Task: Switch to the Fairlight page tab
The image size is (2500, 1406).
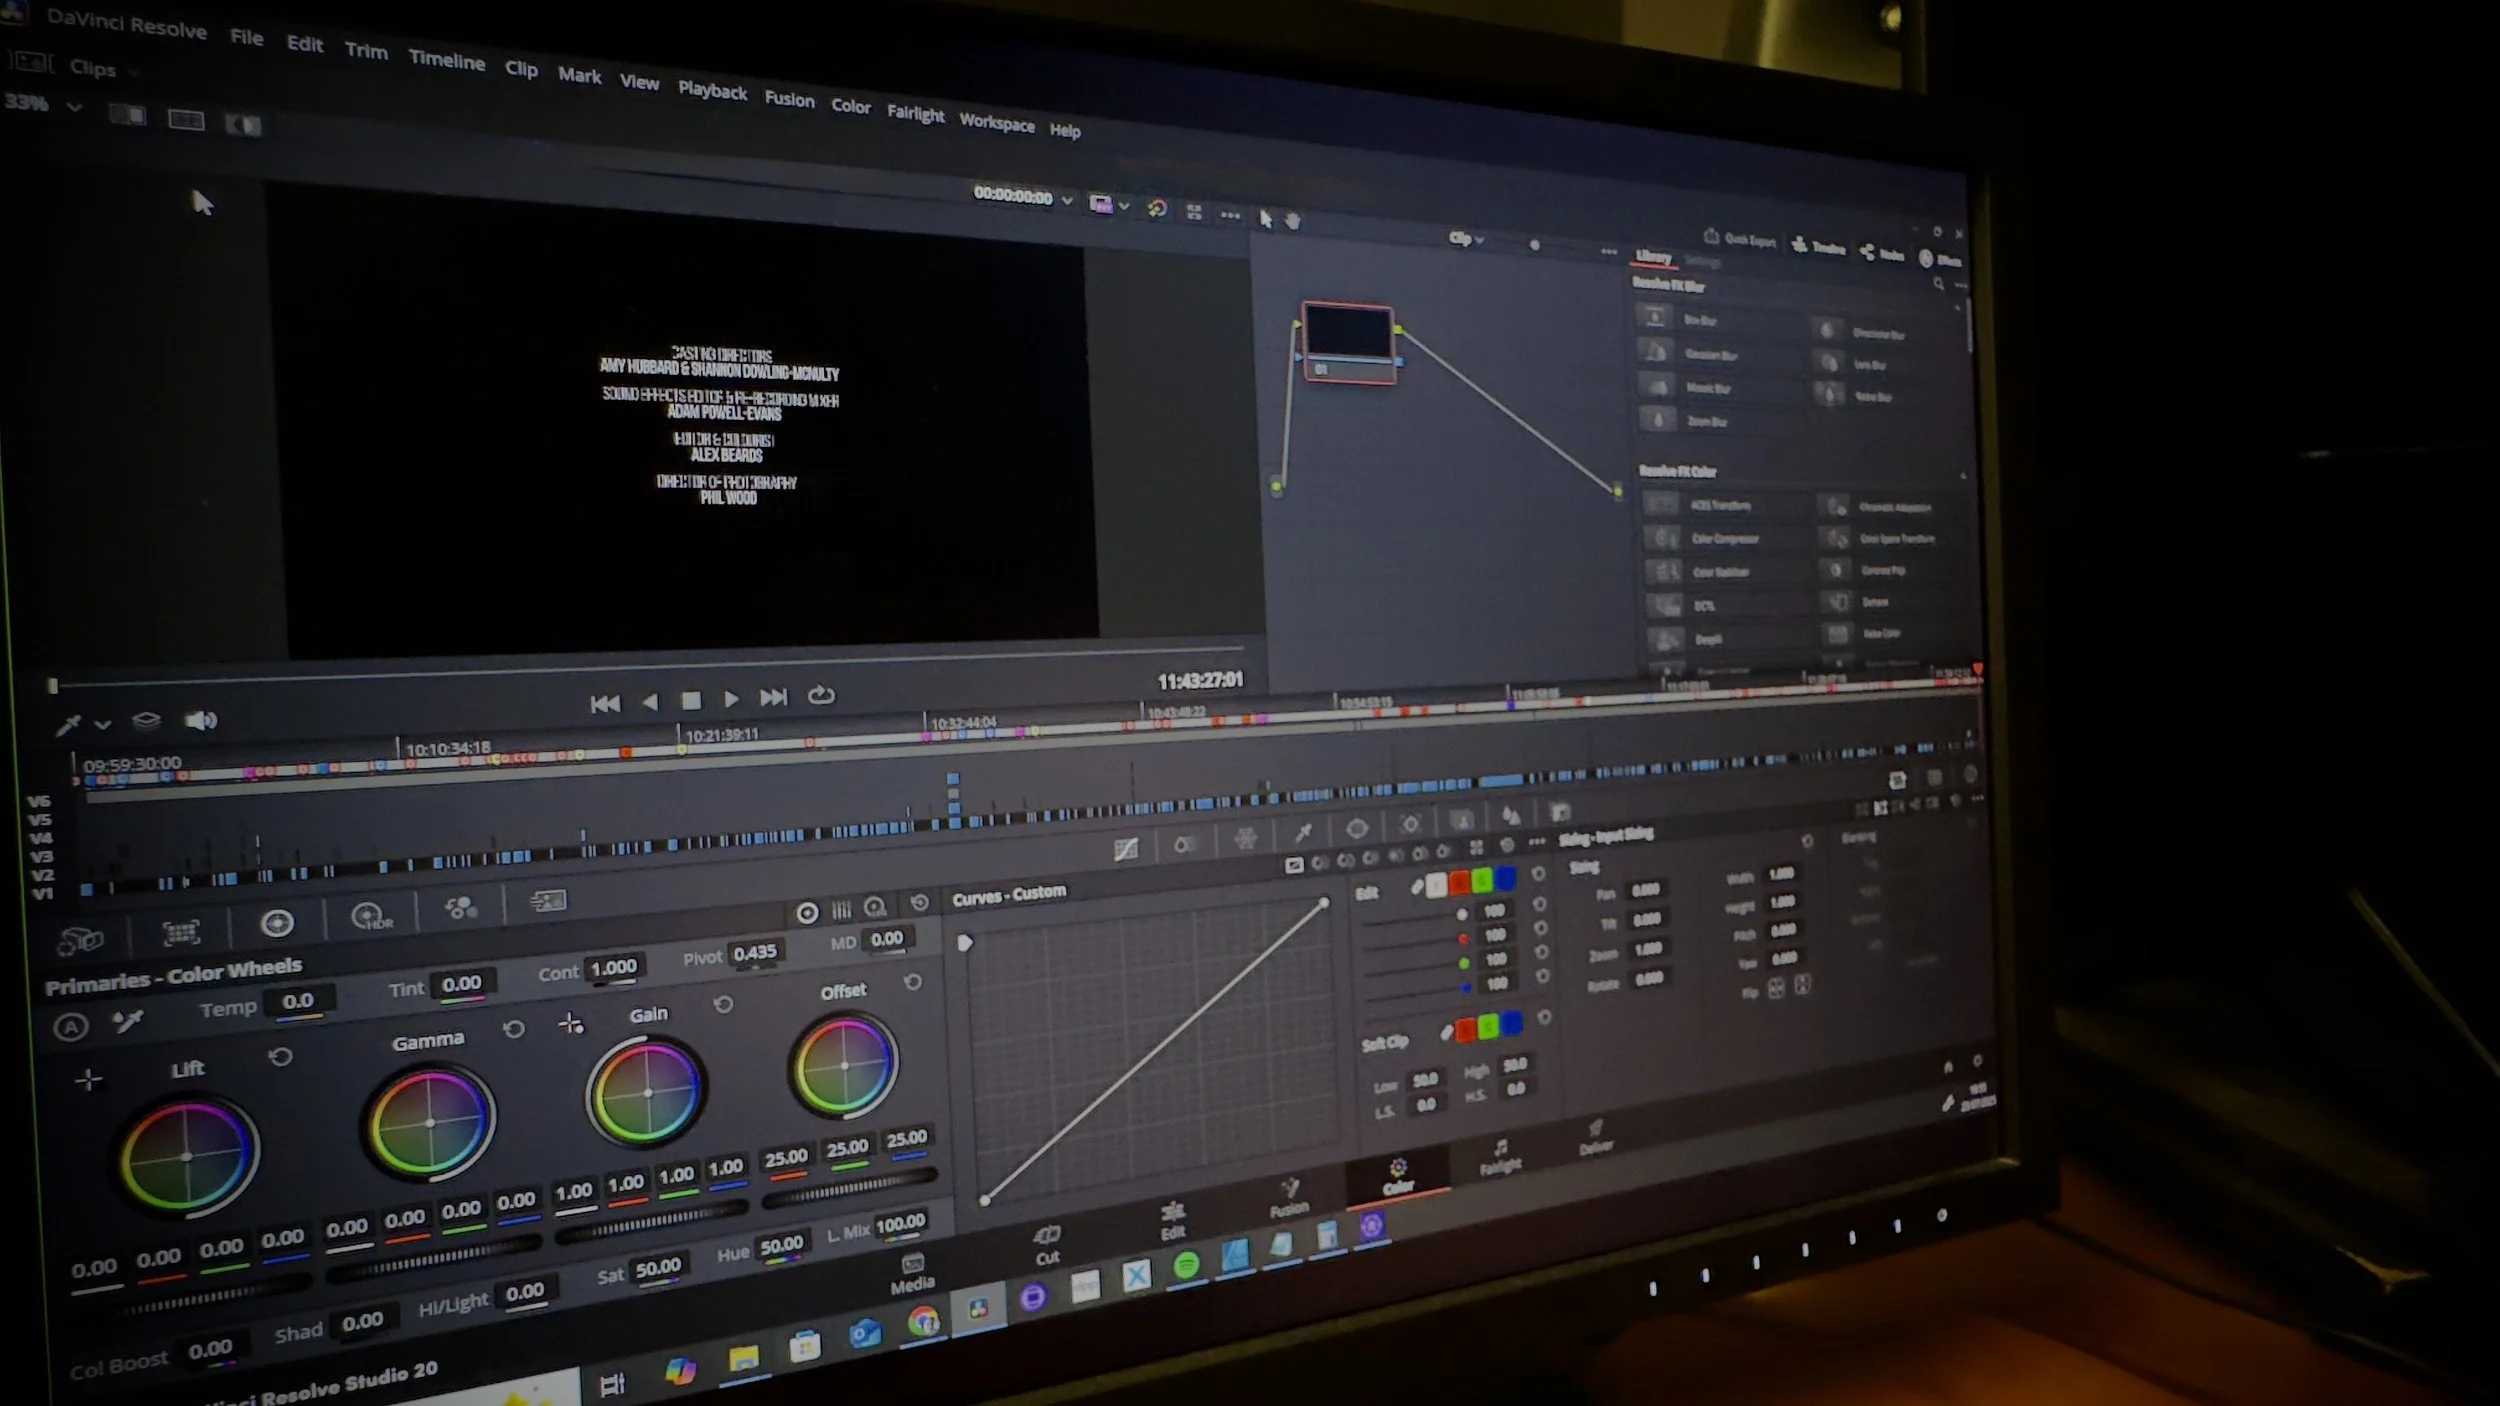Action: coord(1500,1156)
